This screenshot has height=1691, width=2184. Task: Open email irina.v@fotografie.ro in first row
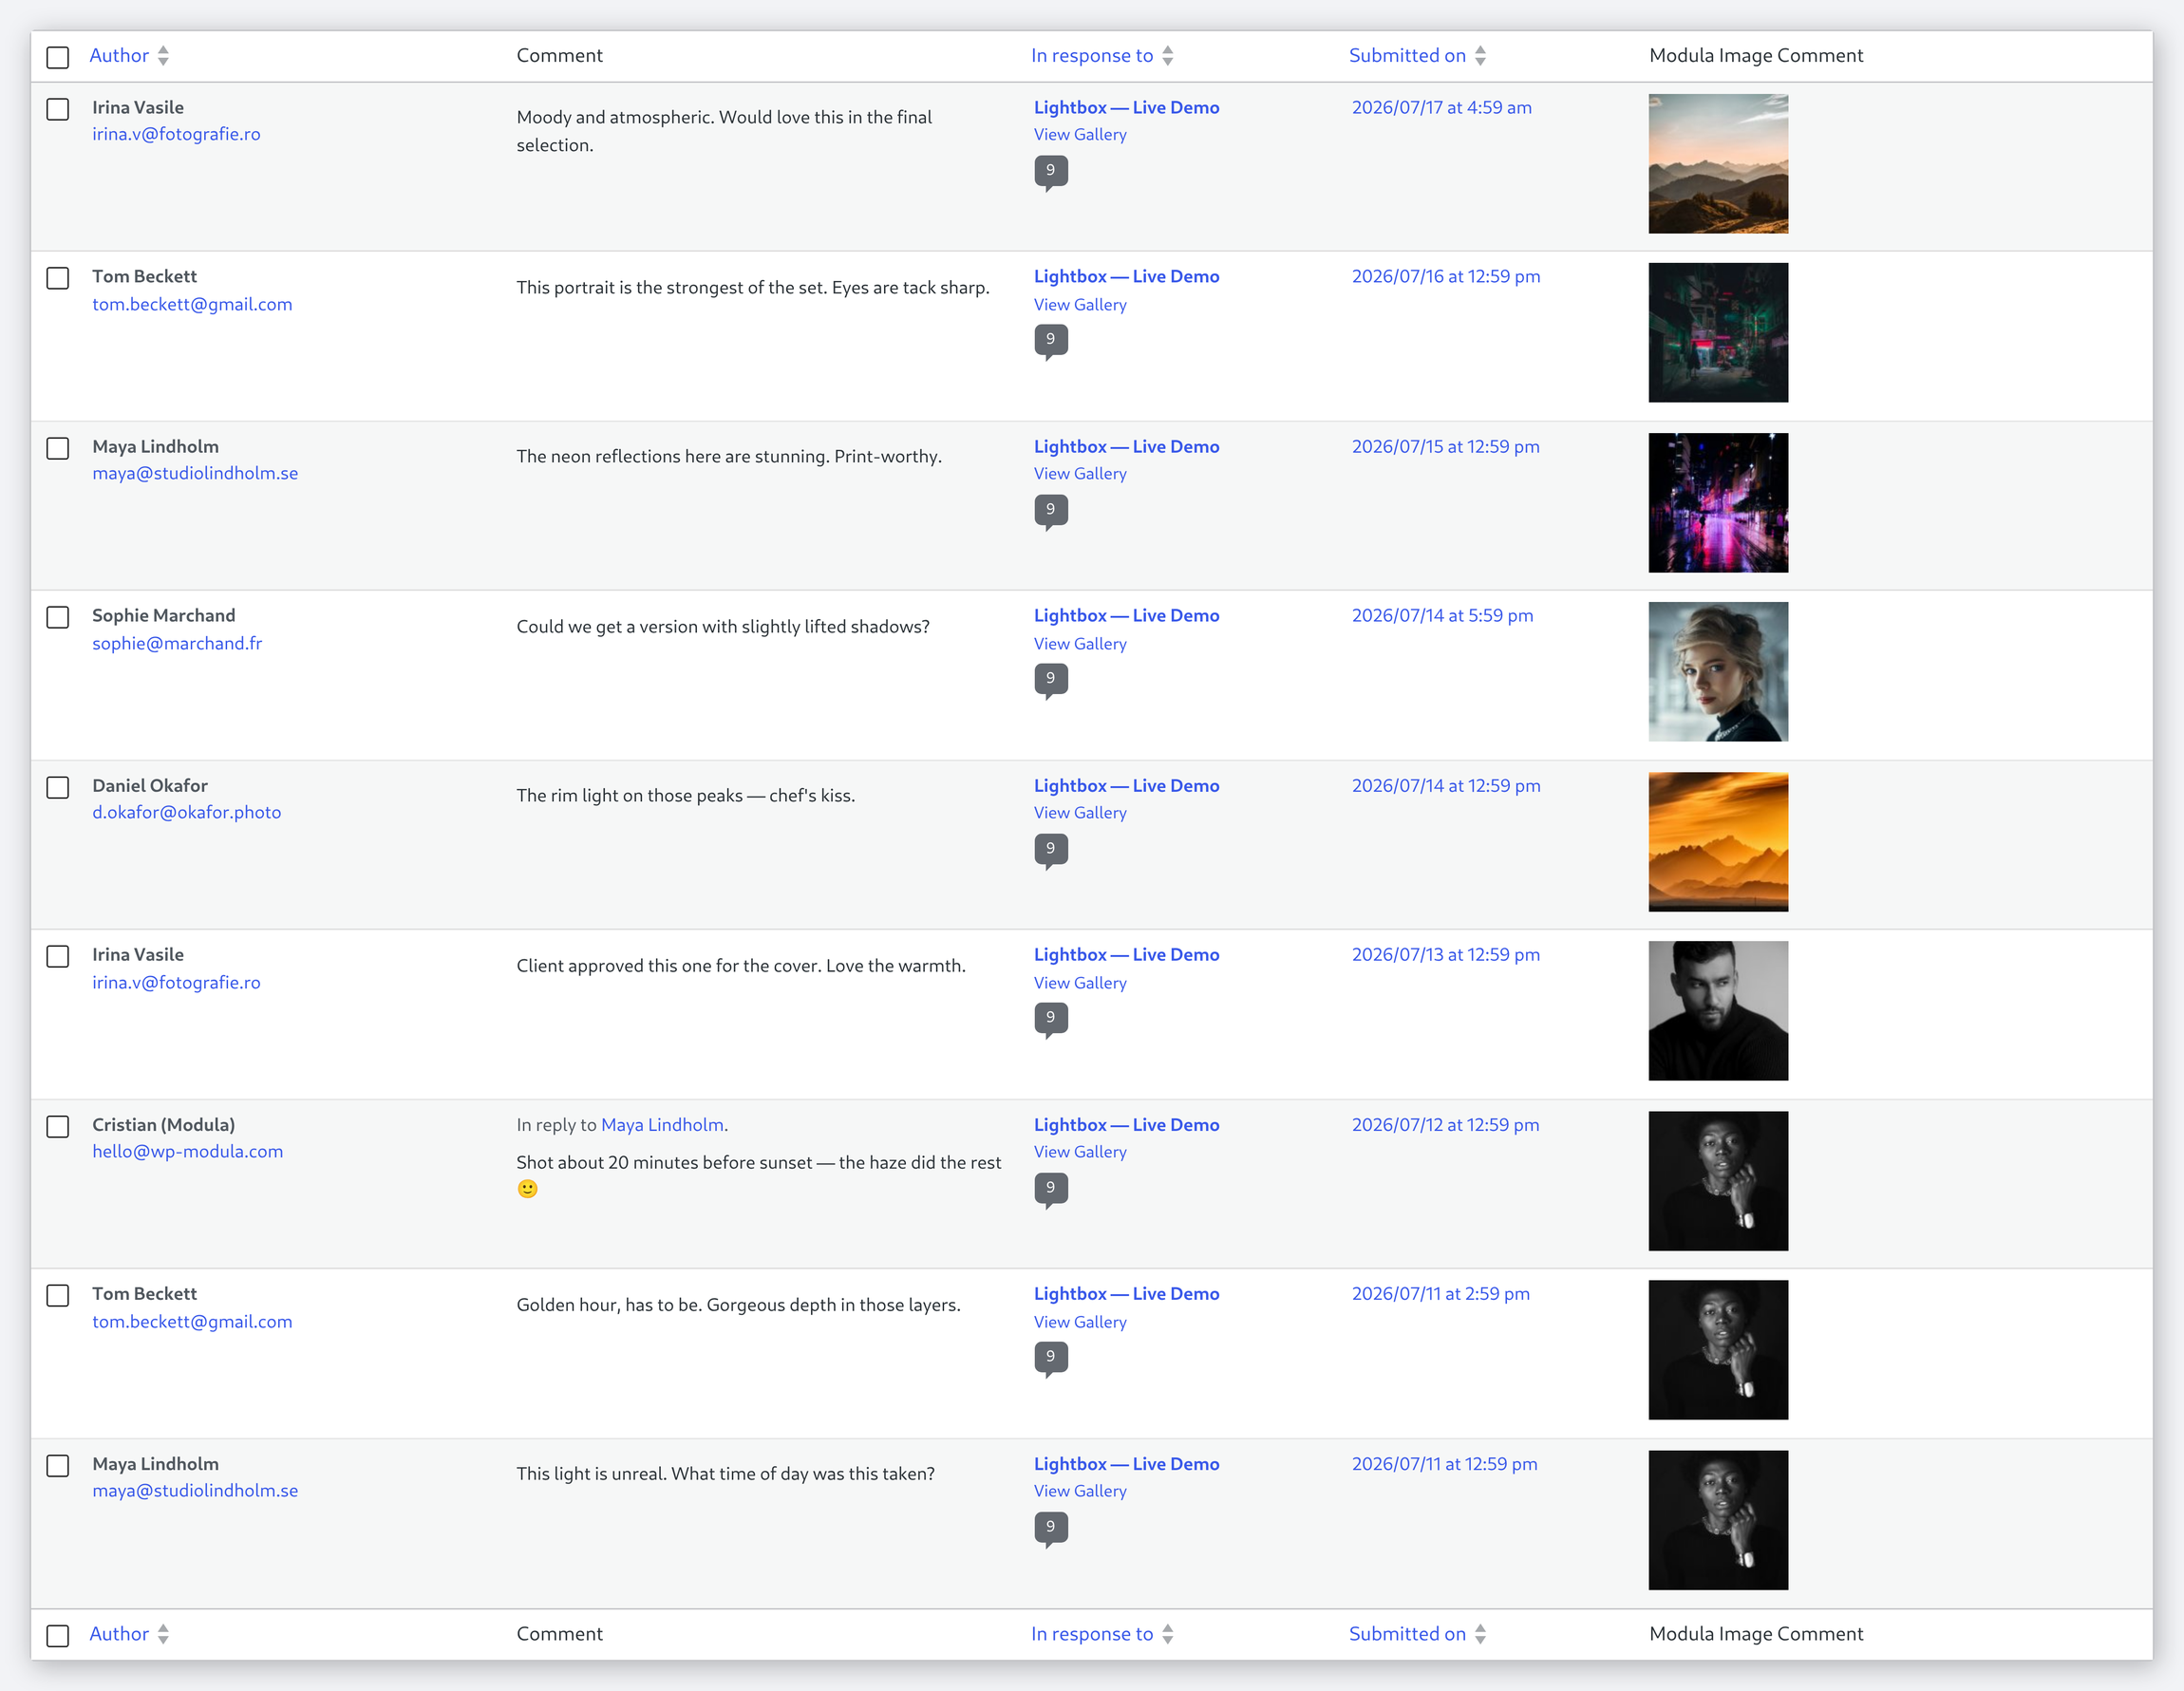[x=176, y=134]
